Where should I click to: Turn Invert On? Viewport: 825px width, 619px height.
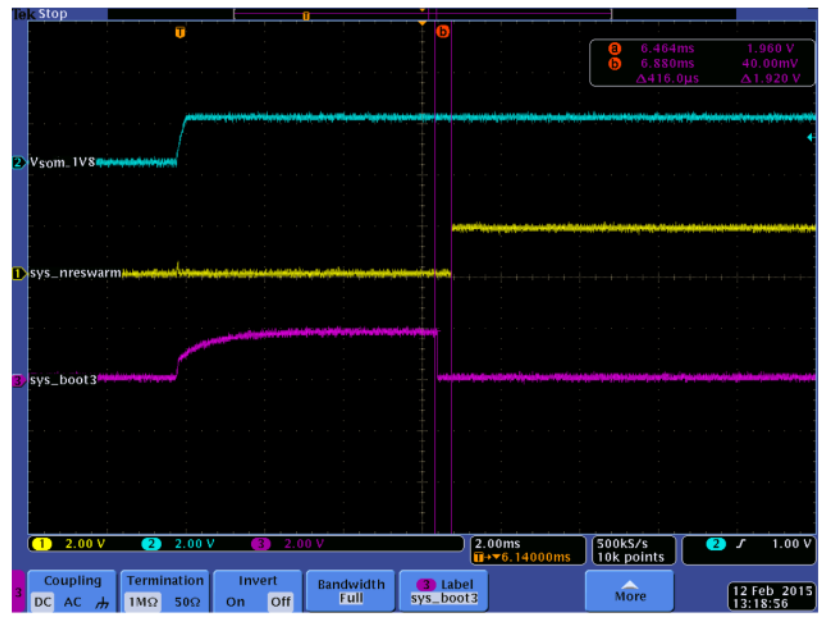235,602
